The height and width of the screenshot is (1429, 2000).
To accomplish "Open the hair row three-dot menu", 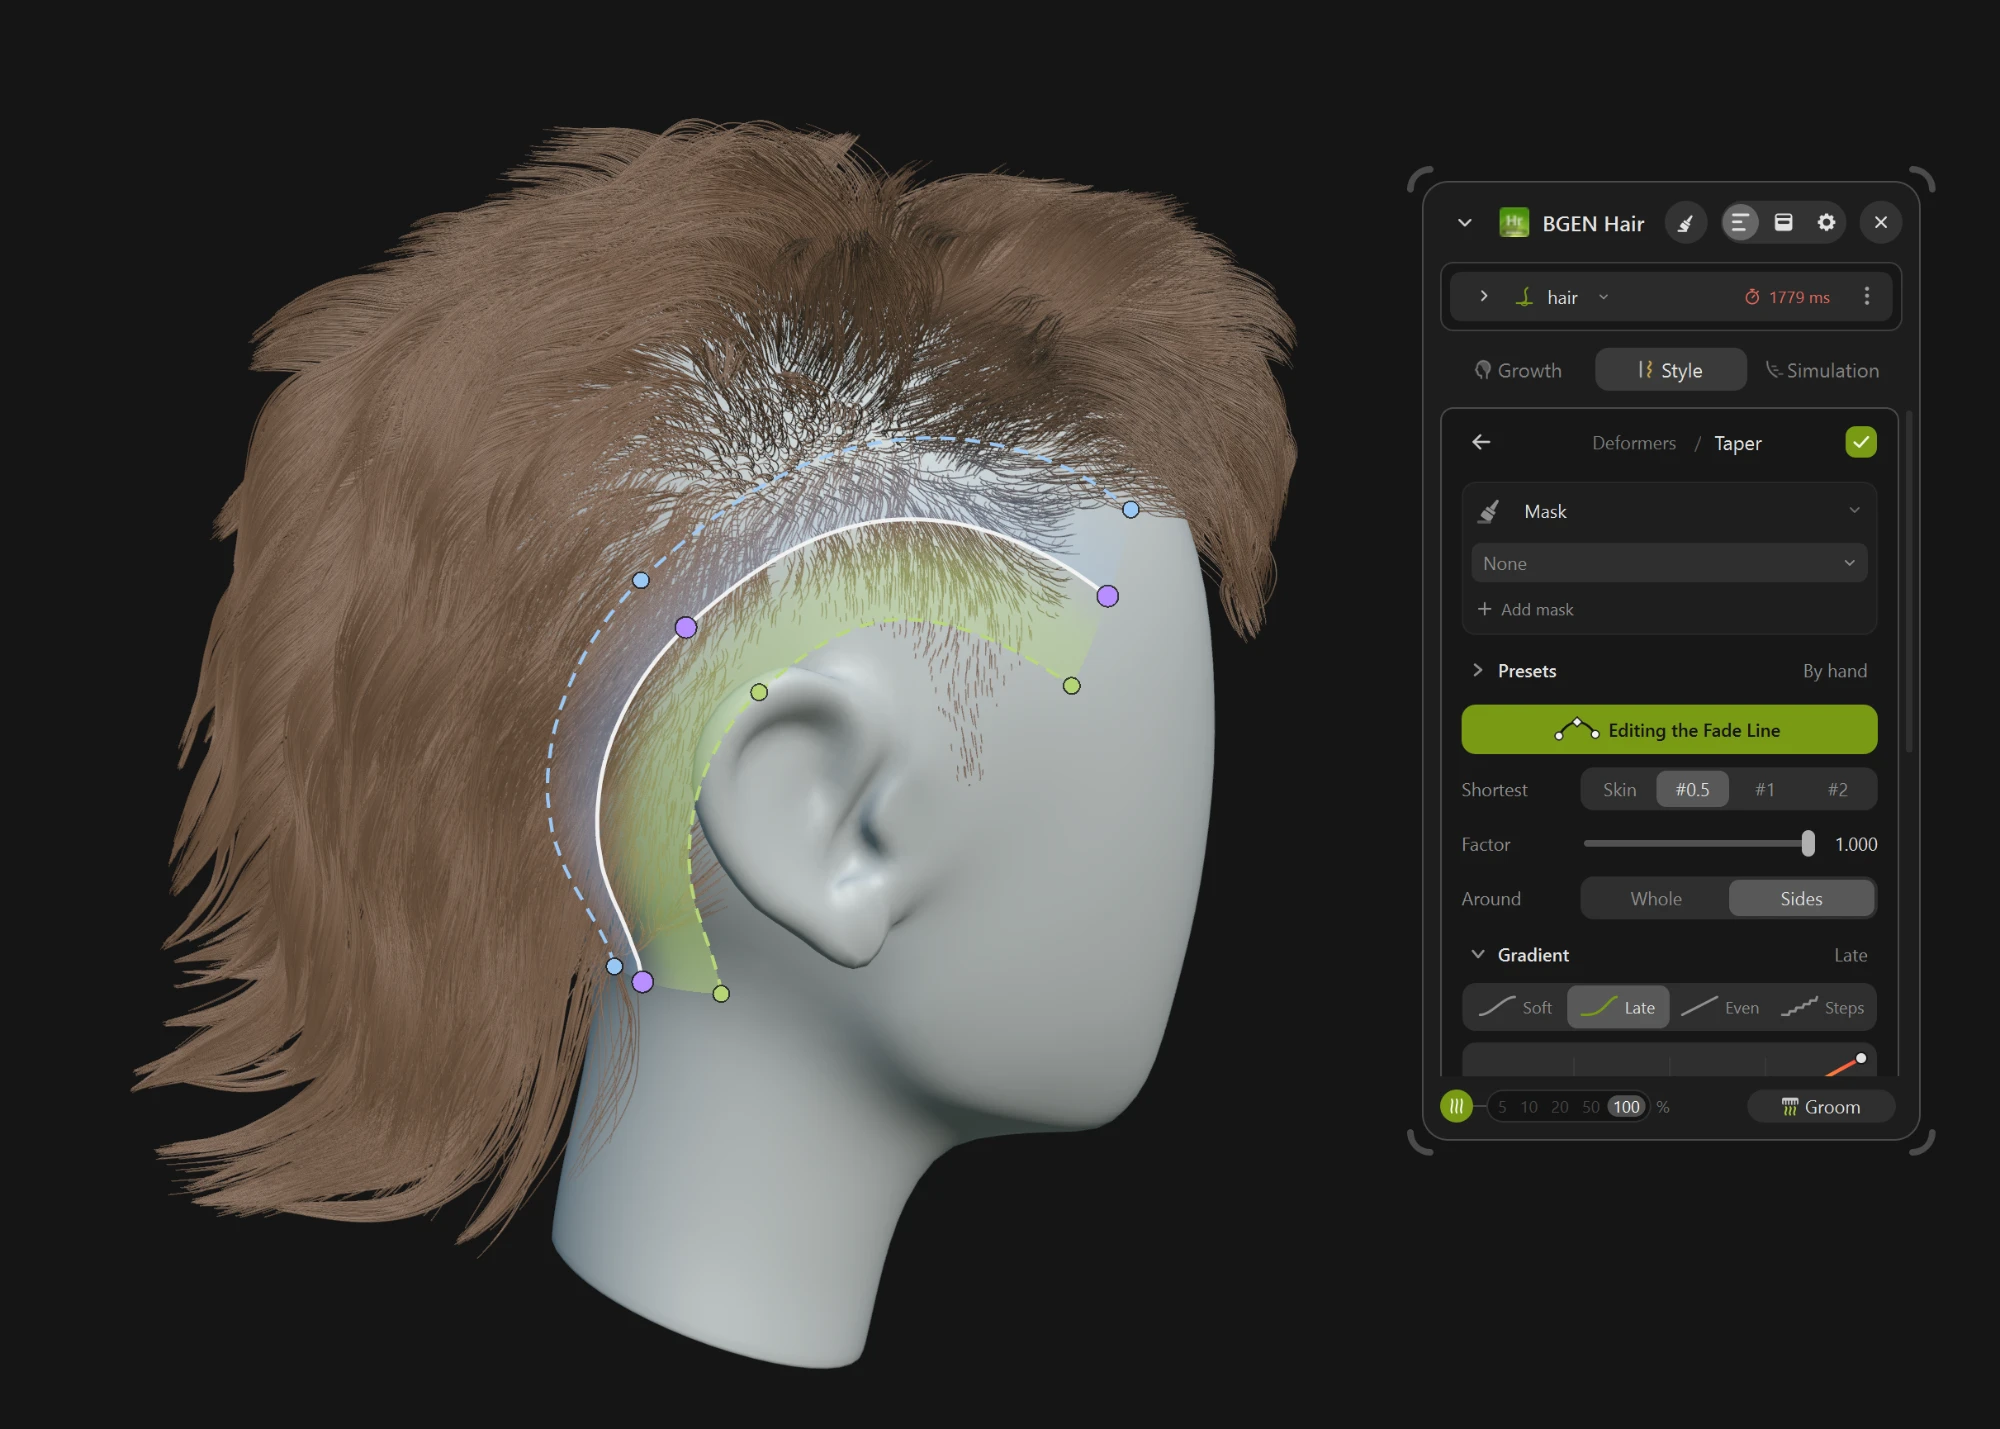I will coord(1867,296).
